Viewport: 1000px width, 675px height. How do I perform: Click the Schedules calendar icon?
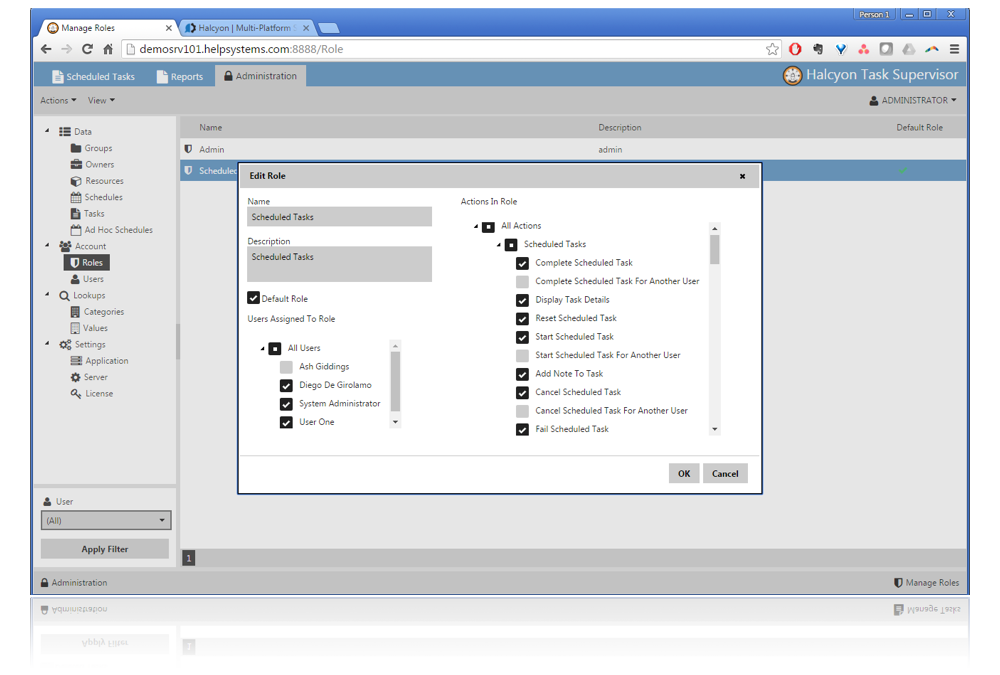pos(76,197)
